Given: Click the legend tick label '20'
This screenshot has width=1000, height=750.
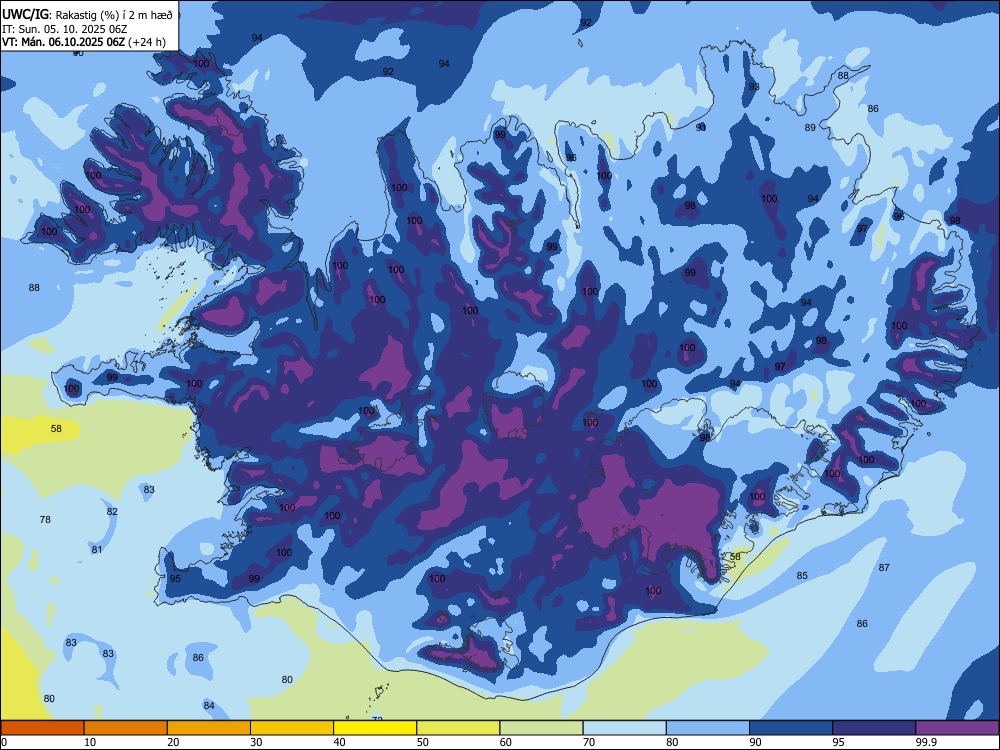Looking at the screenshot, I should coord(173,742).
